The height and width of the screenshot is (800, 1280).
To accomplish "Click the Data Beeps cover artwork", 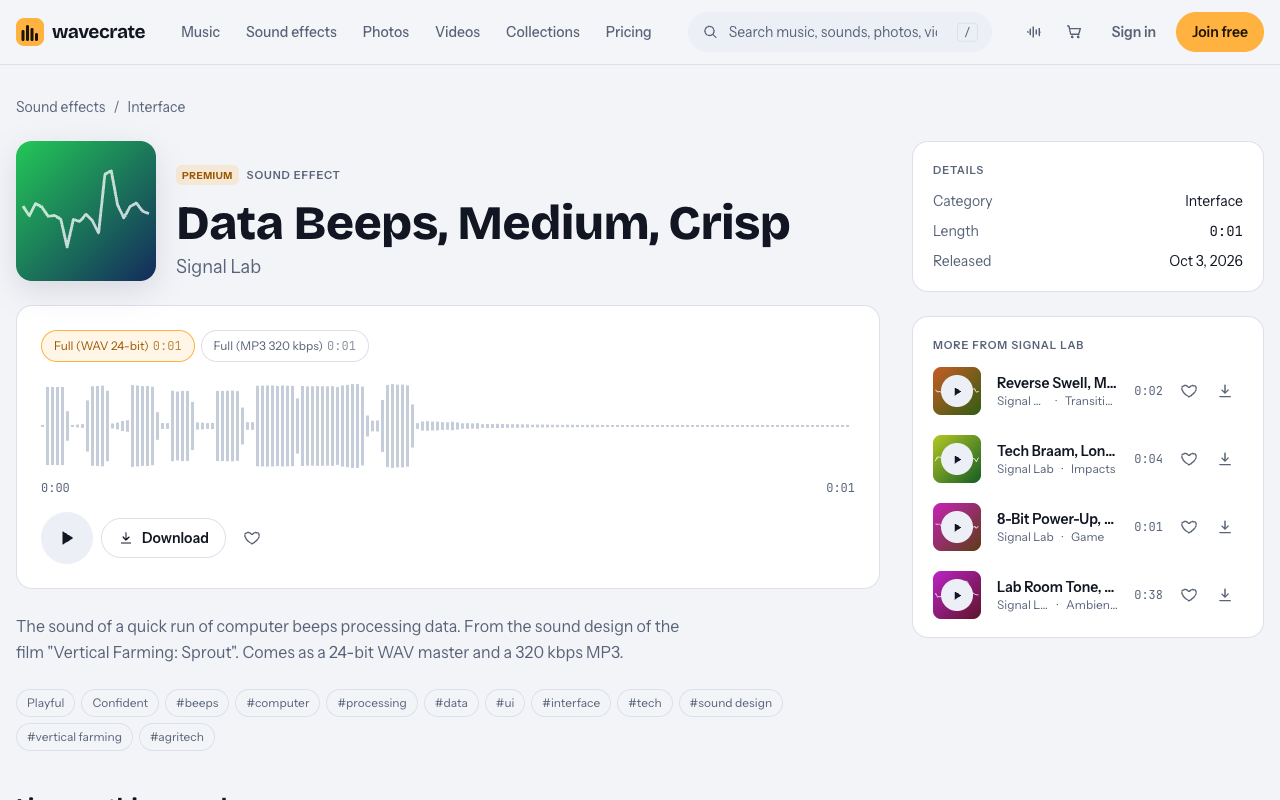I will pos(86,211).
